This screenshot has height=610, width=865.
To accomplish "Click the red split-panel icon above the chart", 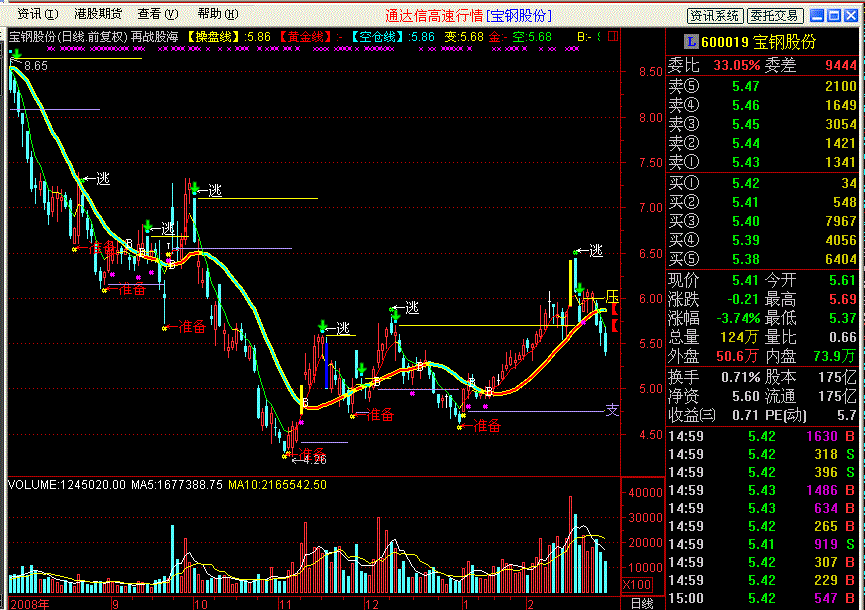I will click(613, 36).
